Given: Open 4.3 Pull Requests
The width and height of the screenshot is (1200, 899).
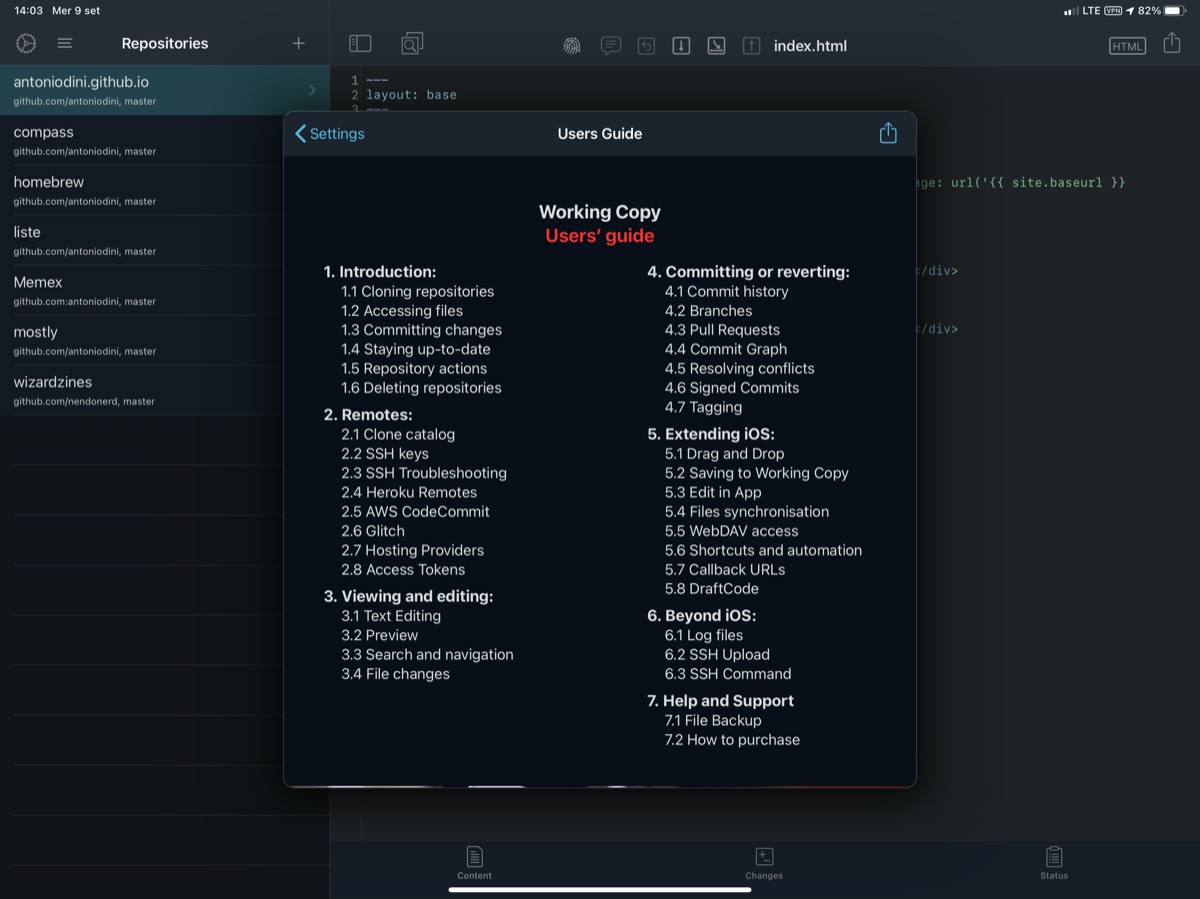Looking at the screenshot, I should [x=722, y=329].
